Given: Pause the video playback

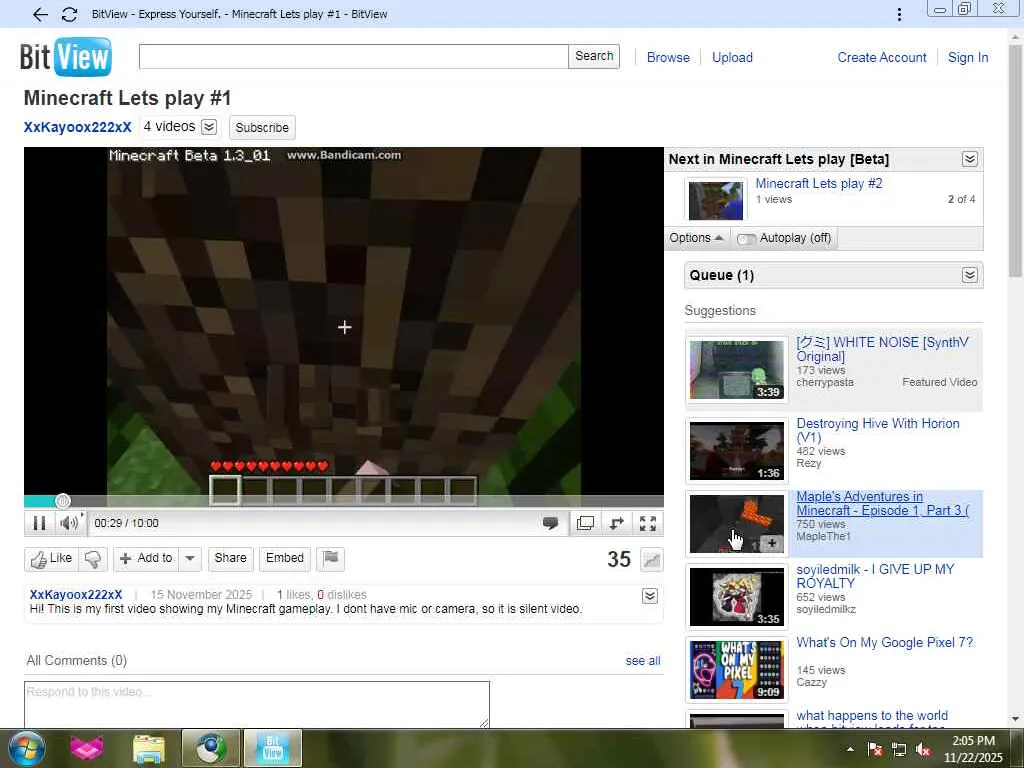Looking at the screenshot, I should click(39, 523).
